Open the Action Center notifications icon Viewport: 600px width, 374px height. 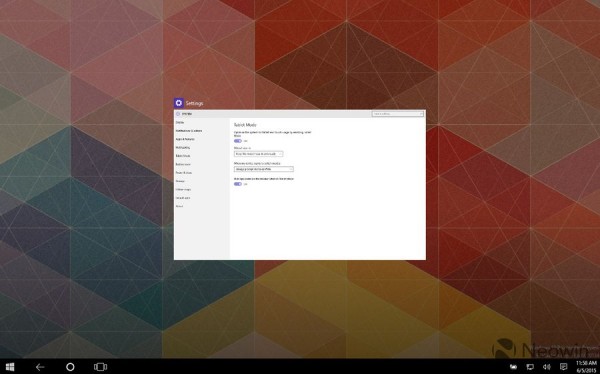click(x=563, y=367)
